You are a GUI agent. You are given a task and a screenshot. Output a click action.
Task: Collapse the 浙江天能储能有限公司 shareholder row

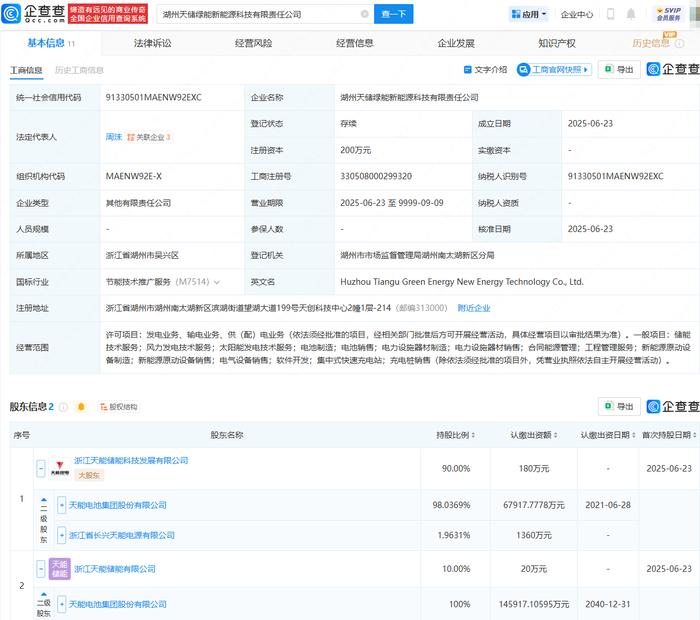pyautogui.click(x=41, y=569)
